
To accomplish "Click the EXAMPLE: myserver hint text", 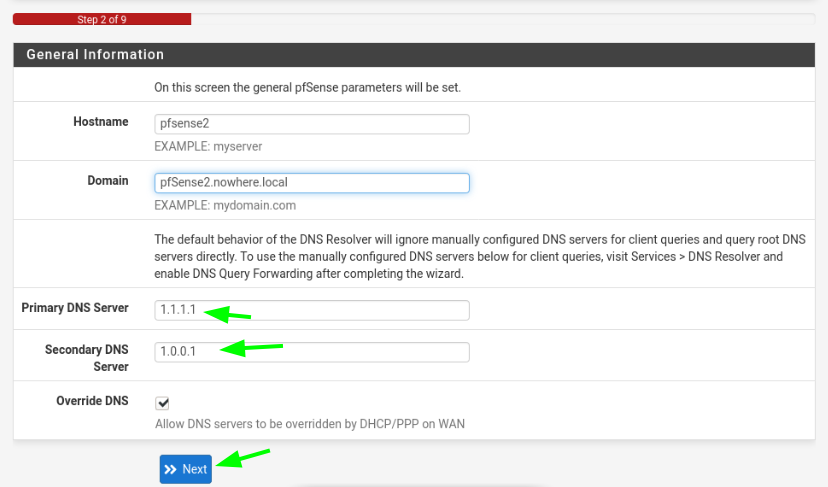I will pos(208,146).
